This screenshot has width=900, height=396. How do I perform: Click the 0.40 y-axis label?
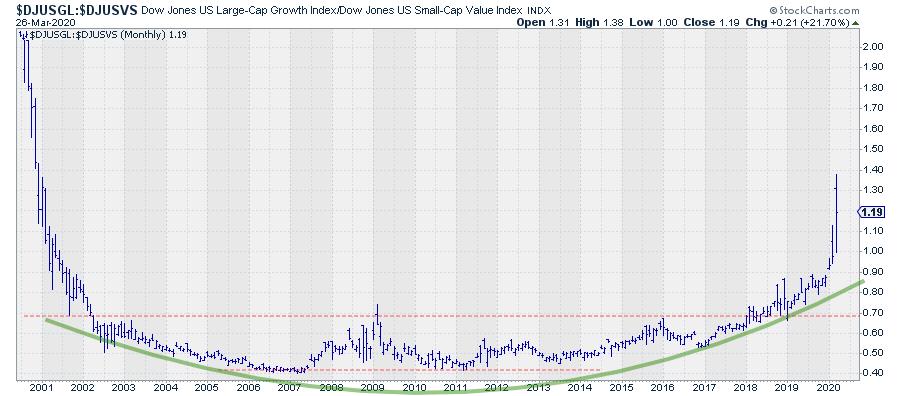click(x=872, y=374)
